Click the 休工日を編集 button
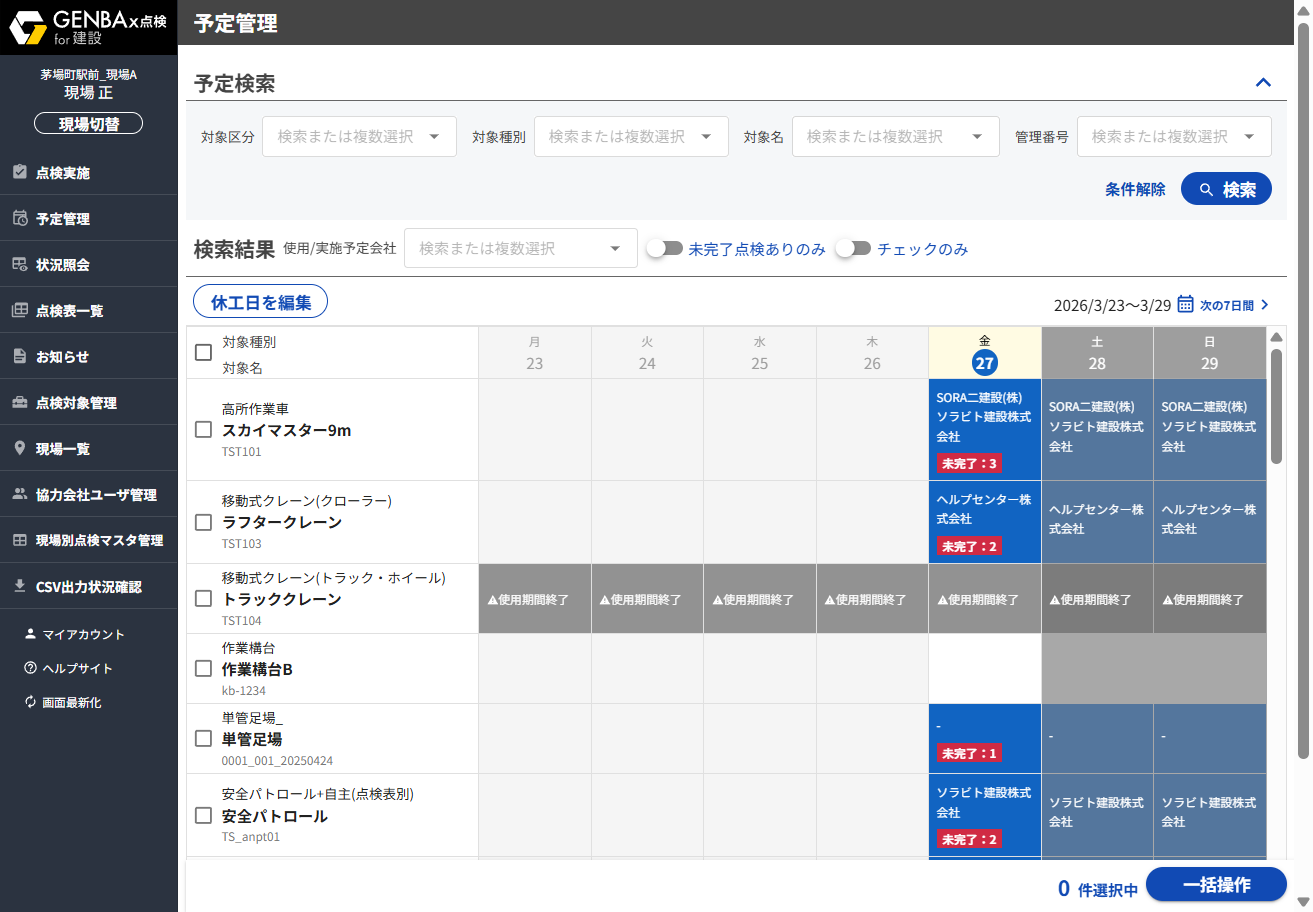The height and width of the screenshot is (912, 1313). [x=260, y=301]
